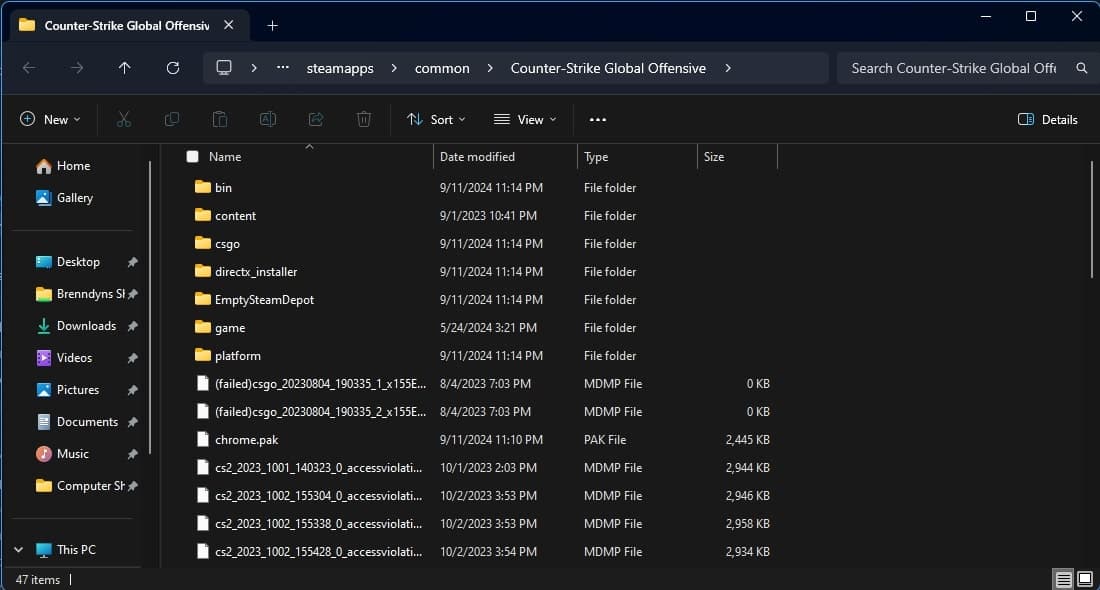Toggle the Details pane open
Viewport: 1100px width, 590px height.
1047,119
